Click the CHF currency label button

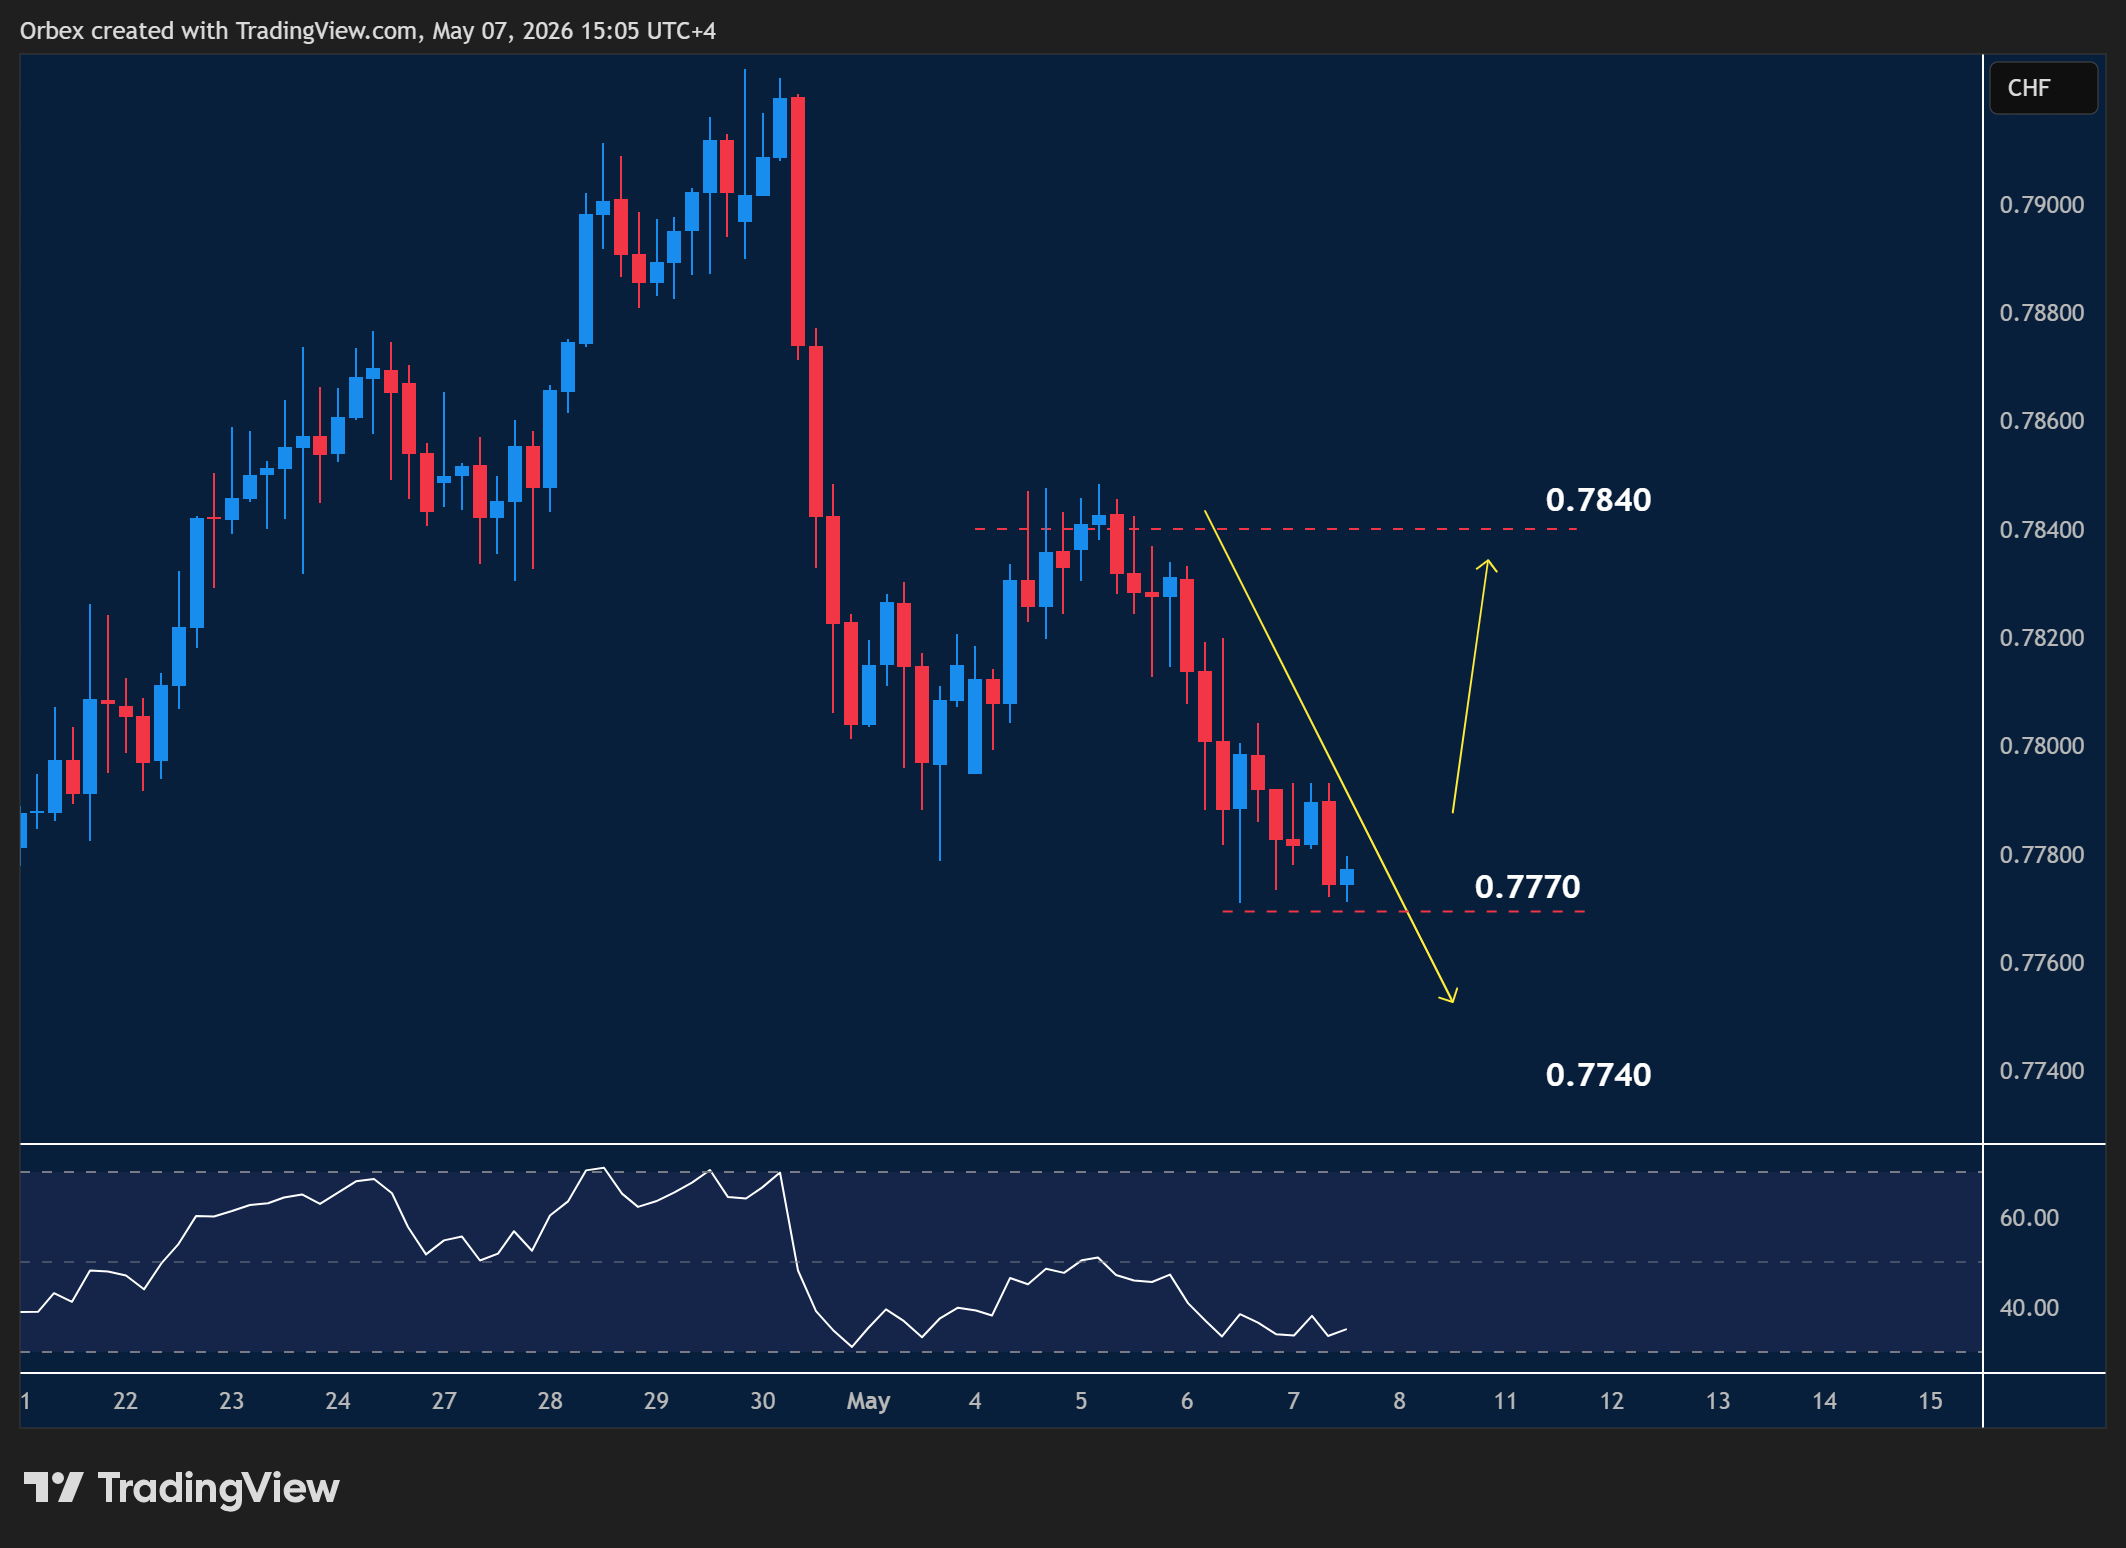(x=2042, y=88)
